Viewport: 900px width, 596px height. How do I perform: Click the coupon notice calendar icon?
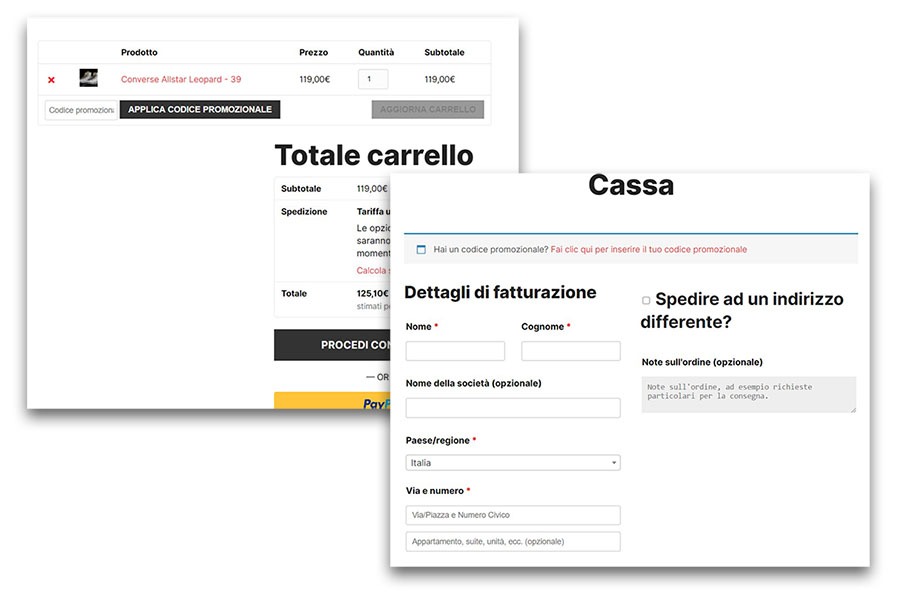[x=421, y=249]
